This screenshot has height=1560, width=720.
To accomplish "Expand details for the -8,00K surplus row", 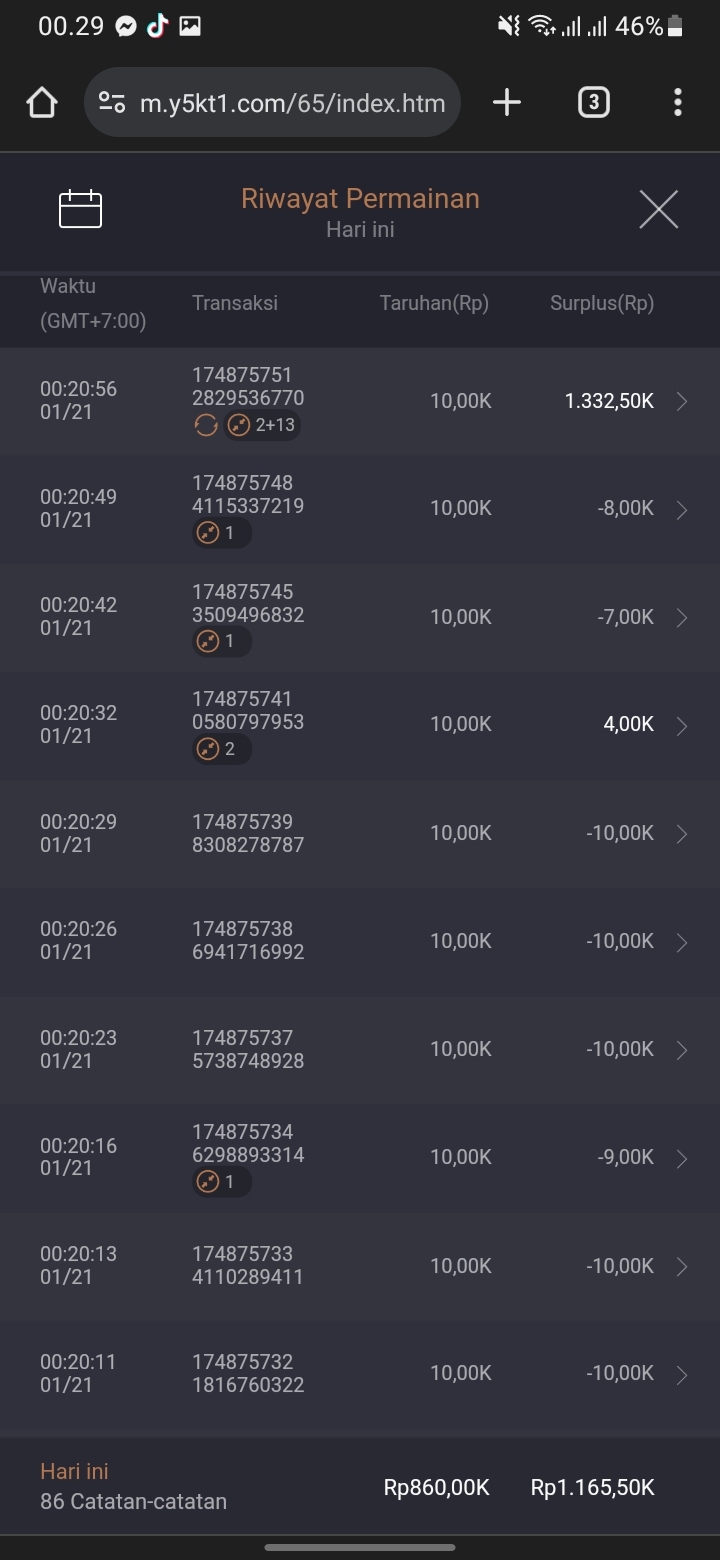I will [682, 510].
